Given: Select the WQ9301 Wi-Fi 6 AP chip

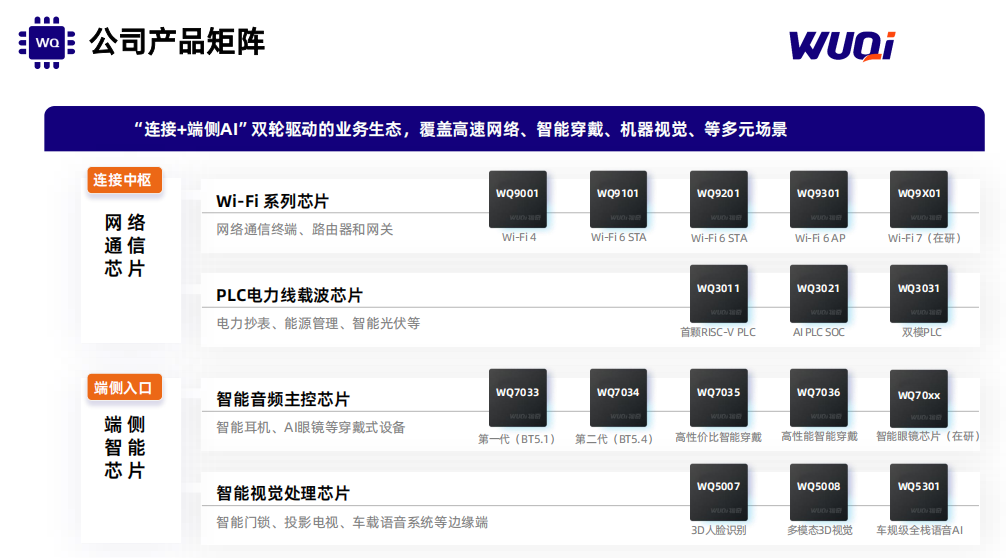Looking at the screenshot, I should point(819,199).
